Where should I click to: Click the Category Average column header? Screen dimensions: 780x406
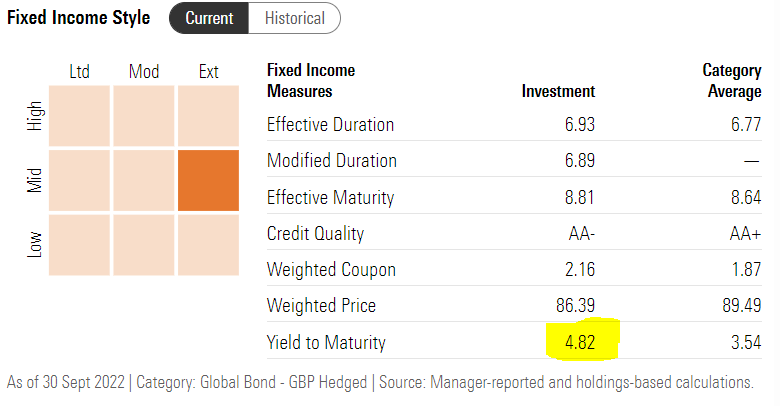[x=731, y=81]
